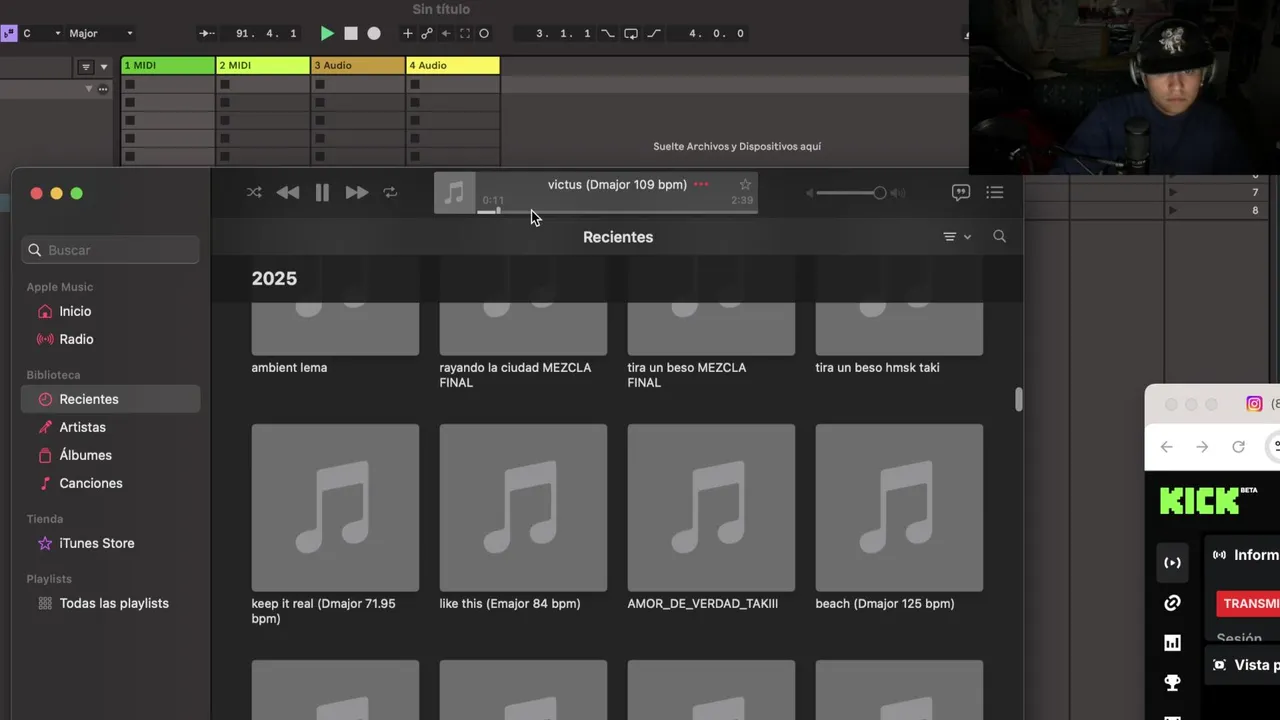Open Canciones in the Music sidebar
Screen dimensions: 1280x720
coord(111,483)
